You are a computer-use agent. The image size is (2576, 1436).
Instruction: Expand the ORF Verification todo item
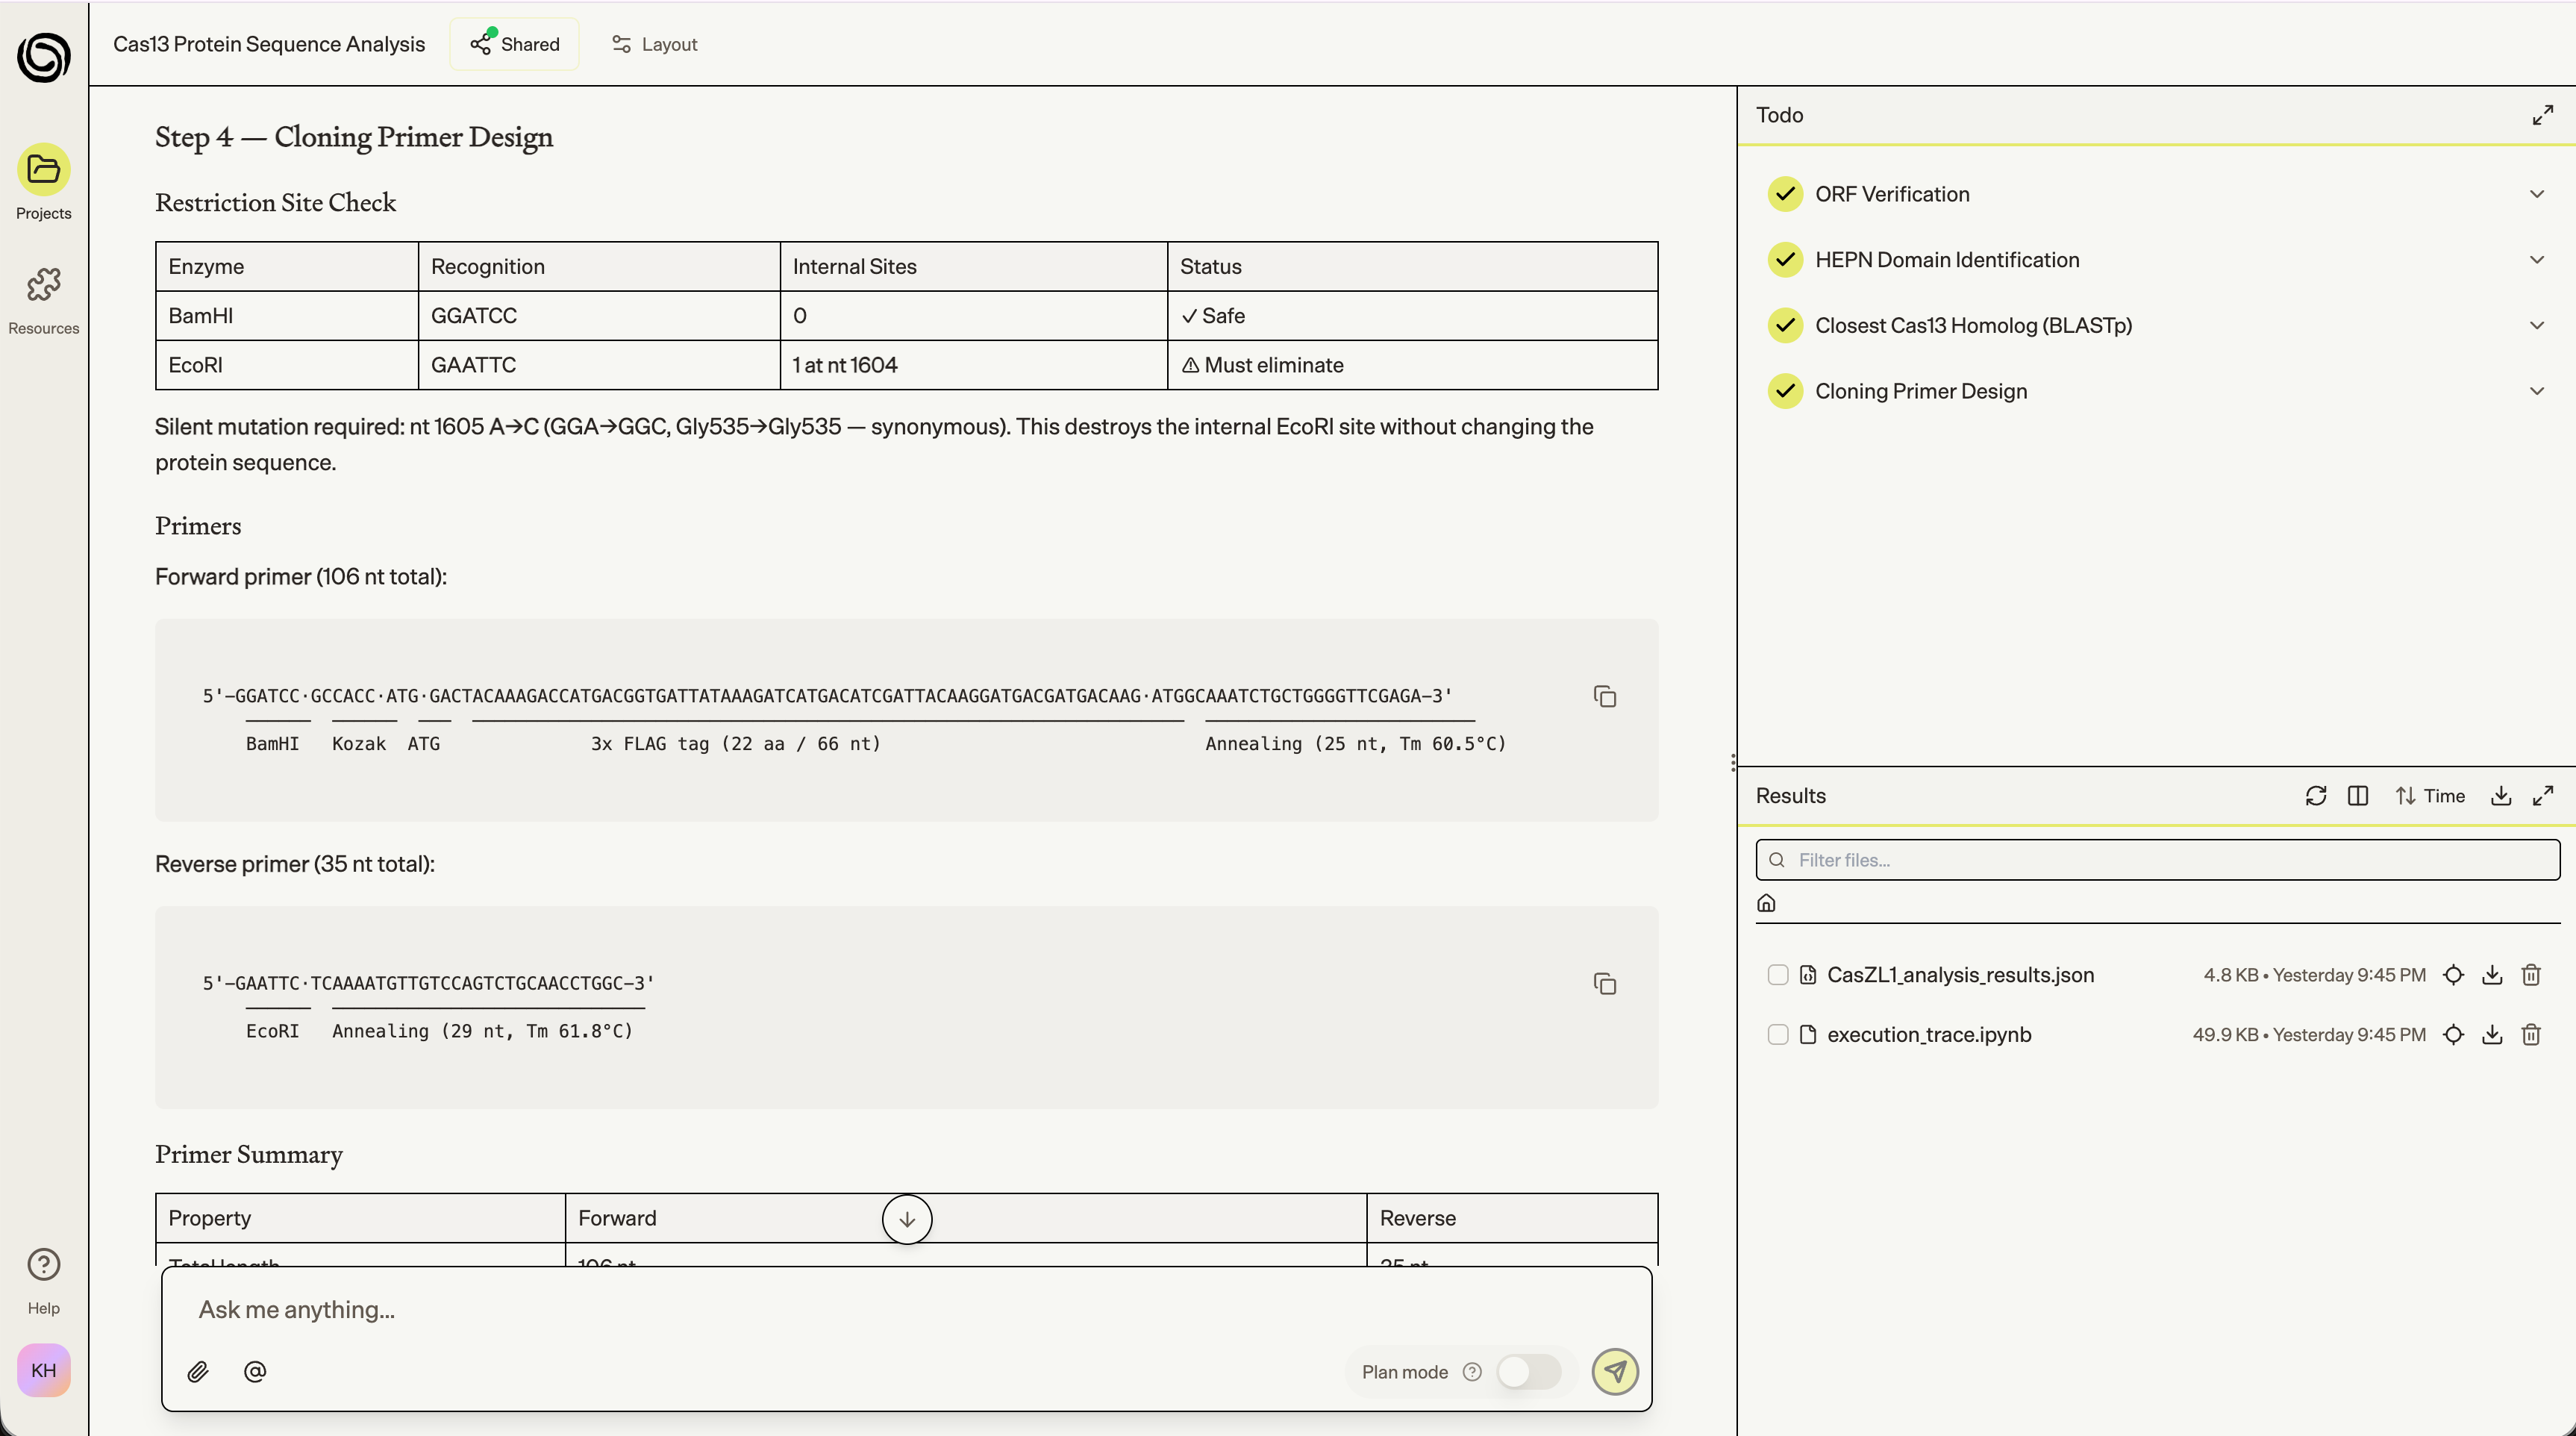[2536, 194]
